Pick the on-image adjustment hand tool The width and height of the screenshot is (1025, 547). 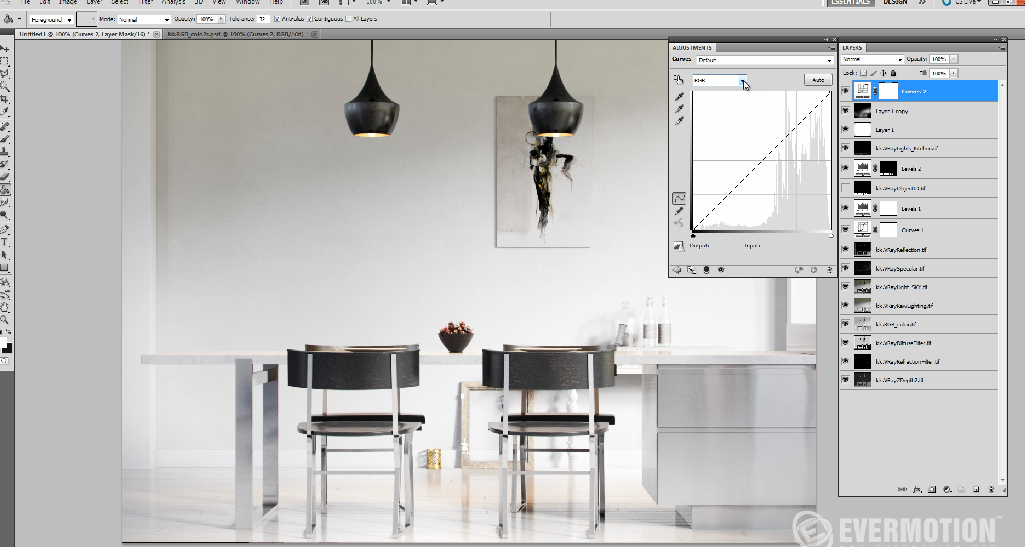[x=679, y=80]
